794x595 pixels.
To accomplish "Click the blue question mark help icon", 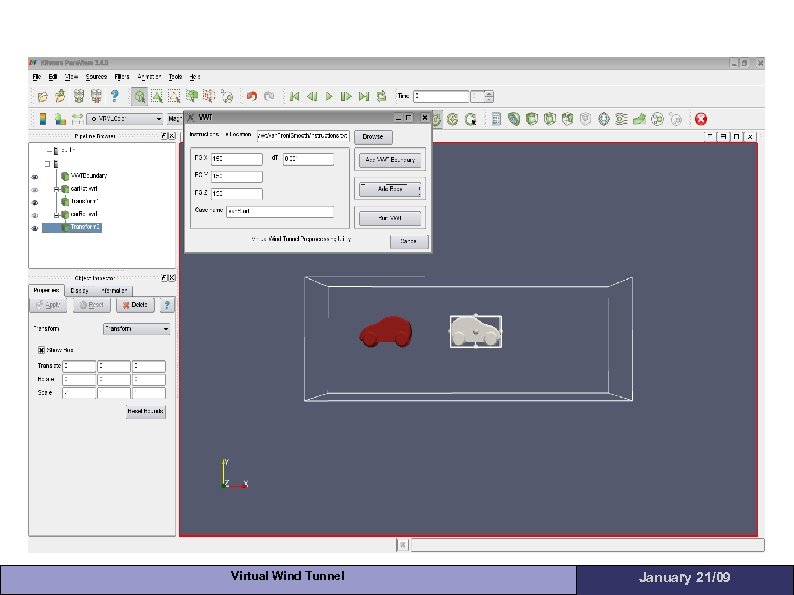I will 114,97.
